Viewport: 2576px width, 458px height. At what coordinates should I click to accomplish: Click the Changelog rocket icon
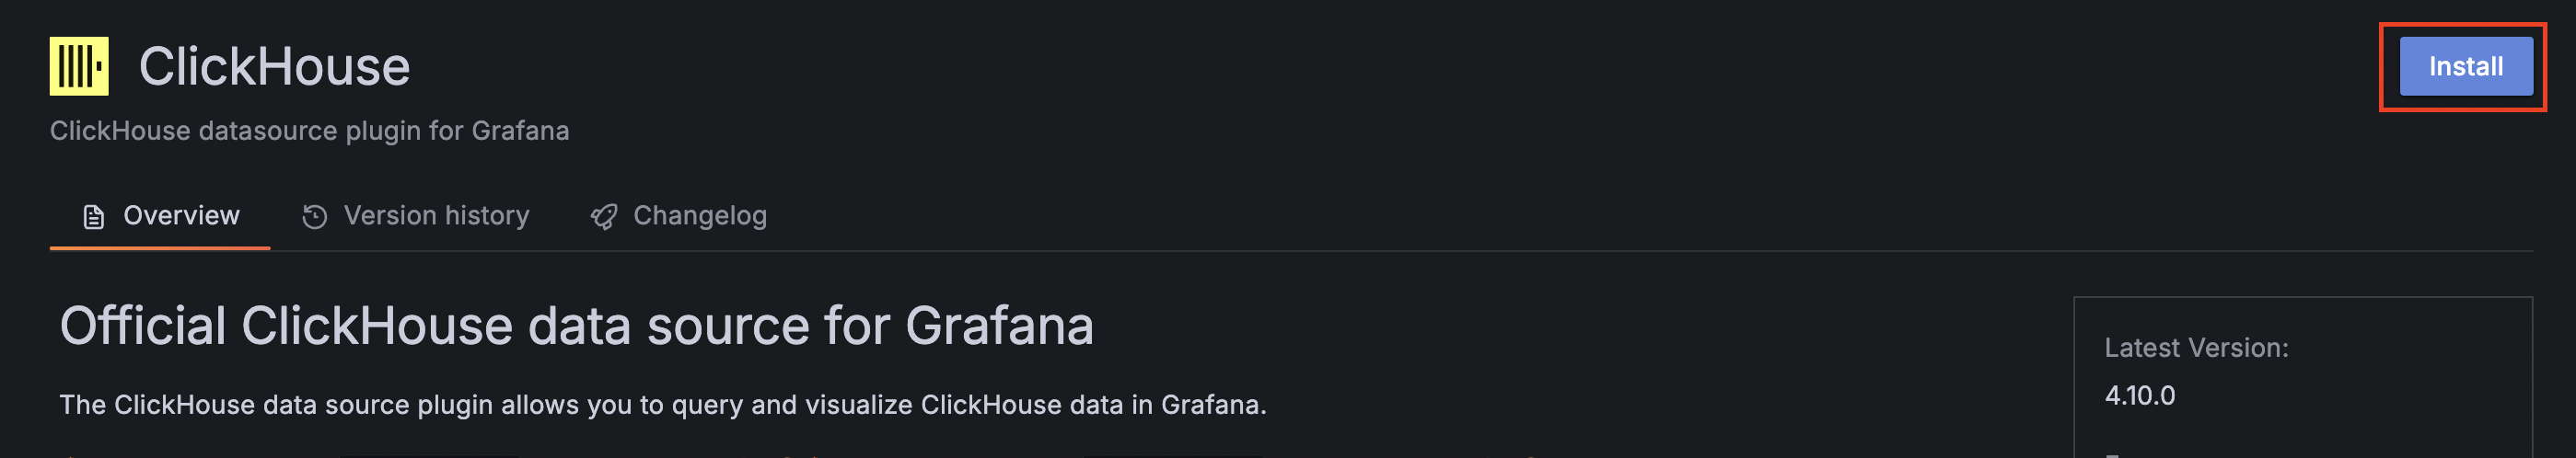point(604,217)
